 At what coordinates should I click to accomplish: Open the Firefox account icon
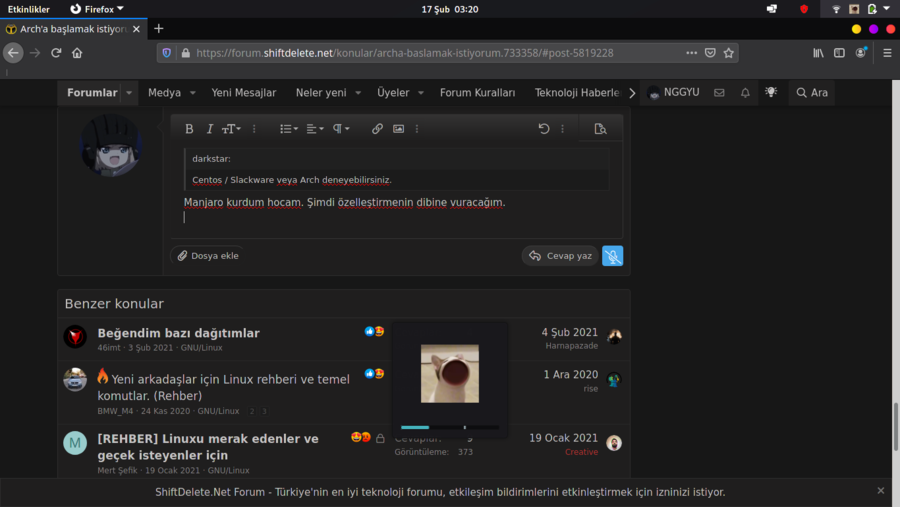[860, 53]
